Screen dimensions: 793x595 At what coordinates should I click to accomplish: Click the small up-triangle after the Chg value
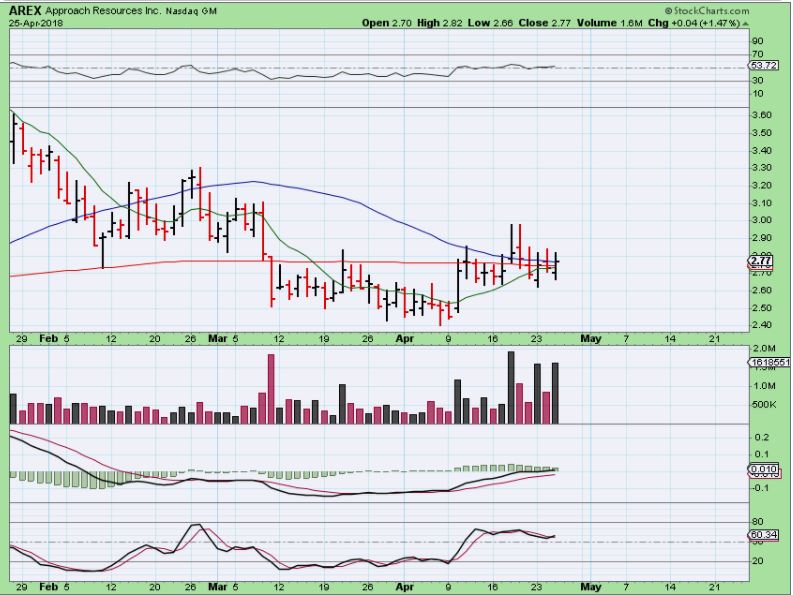point(746,24)
